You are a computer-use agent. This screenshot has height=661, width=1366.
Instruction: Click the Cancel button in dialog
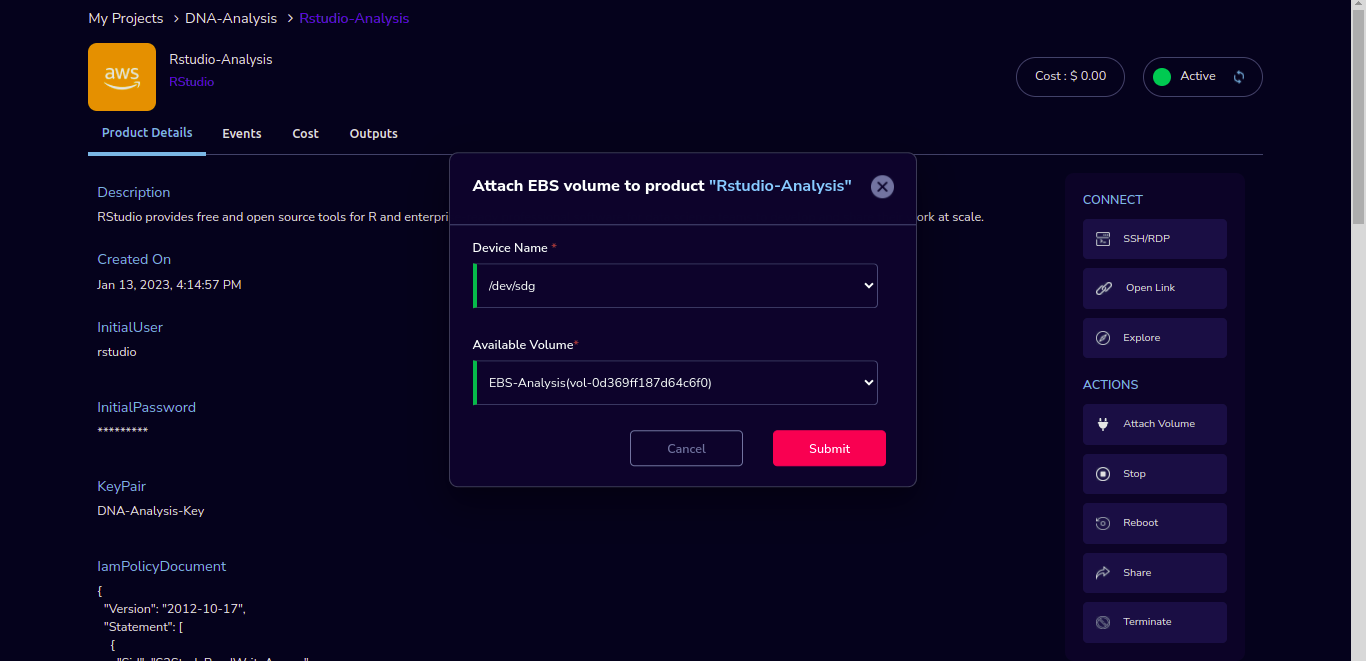(x=686, y=448)
